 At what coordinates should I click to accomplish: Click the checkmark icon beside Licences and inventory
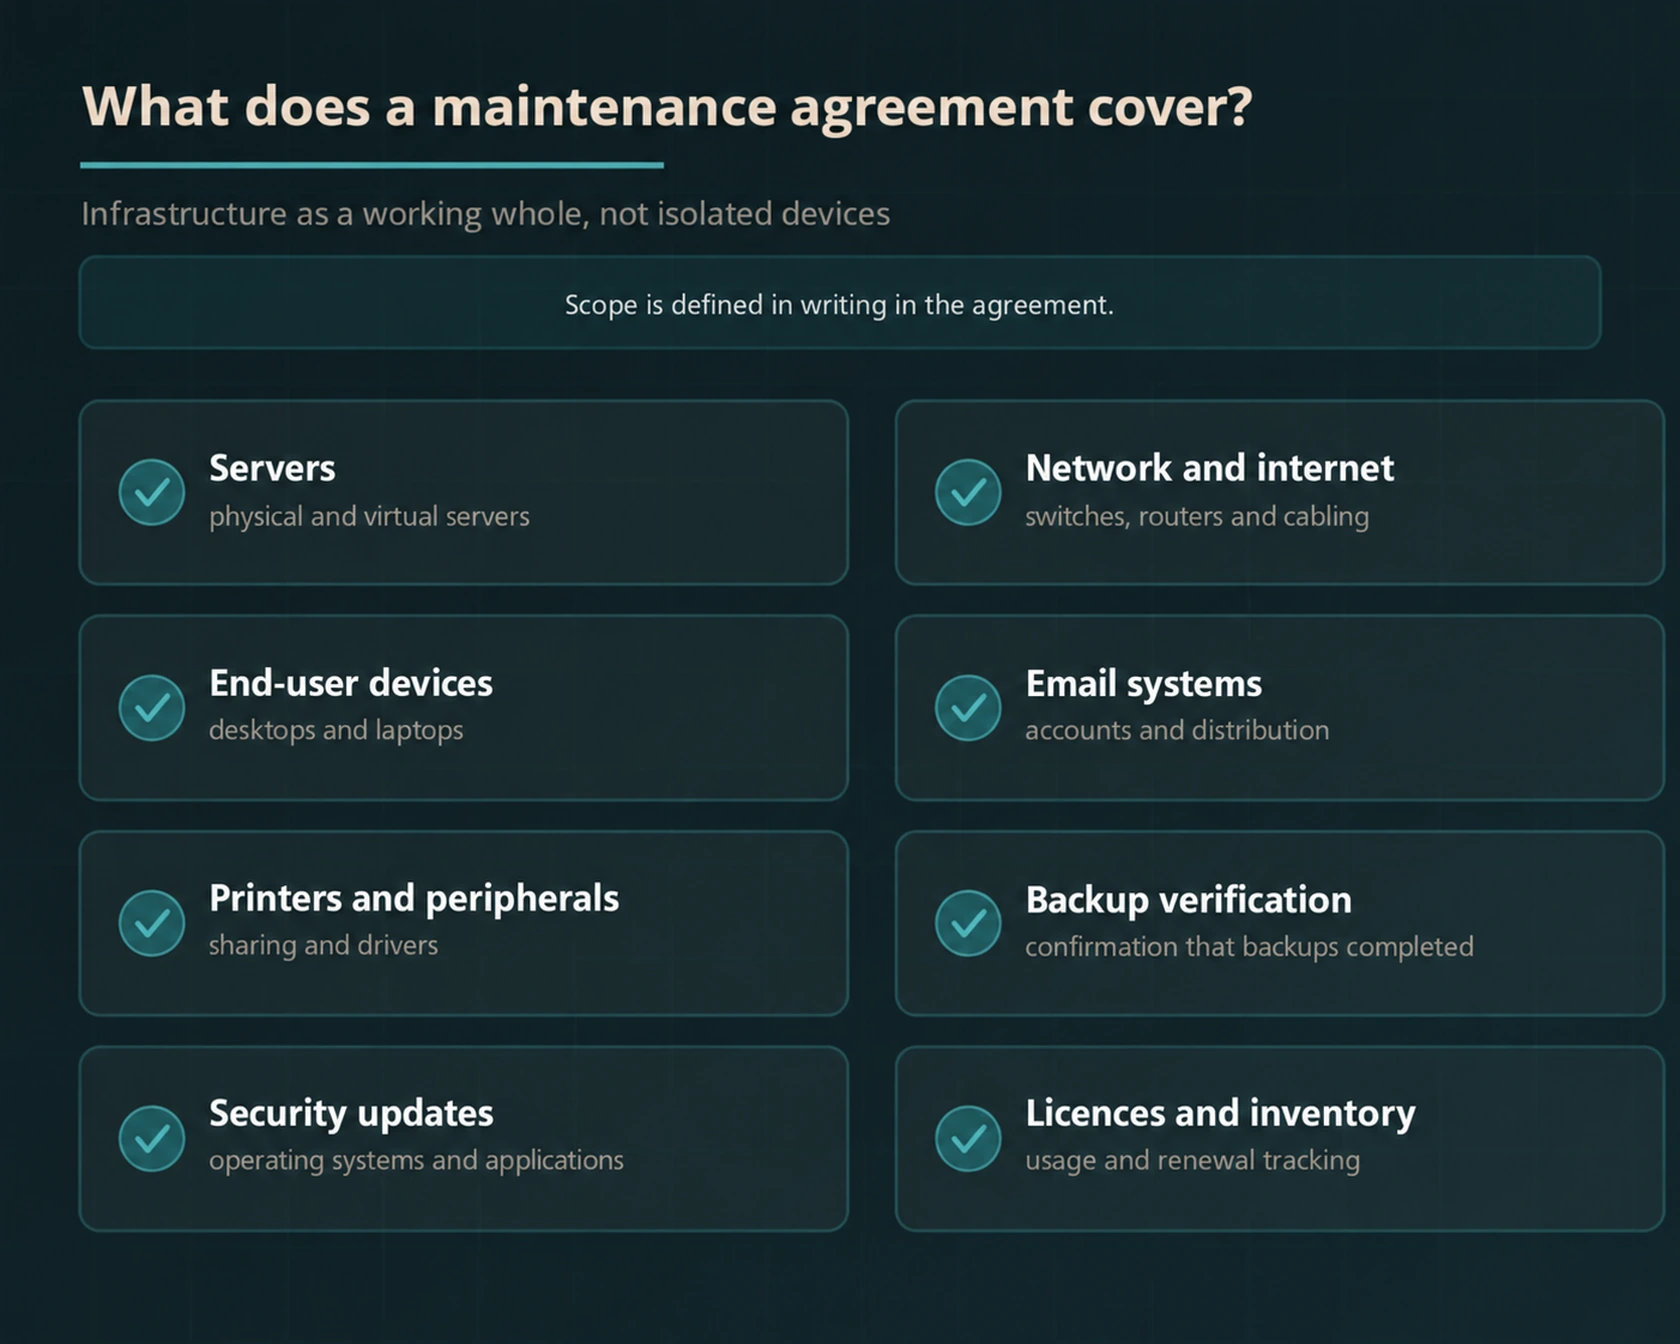[x=968, y=1138]
